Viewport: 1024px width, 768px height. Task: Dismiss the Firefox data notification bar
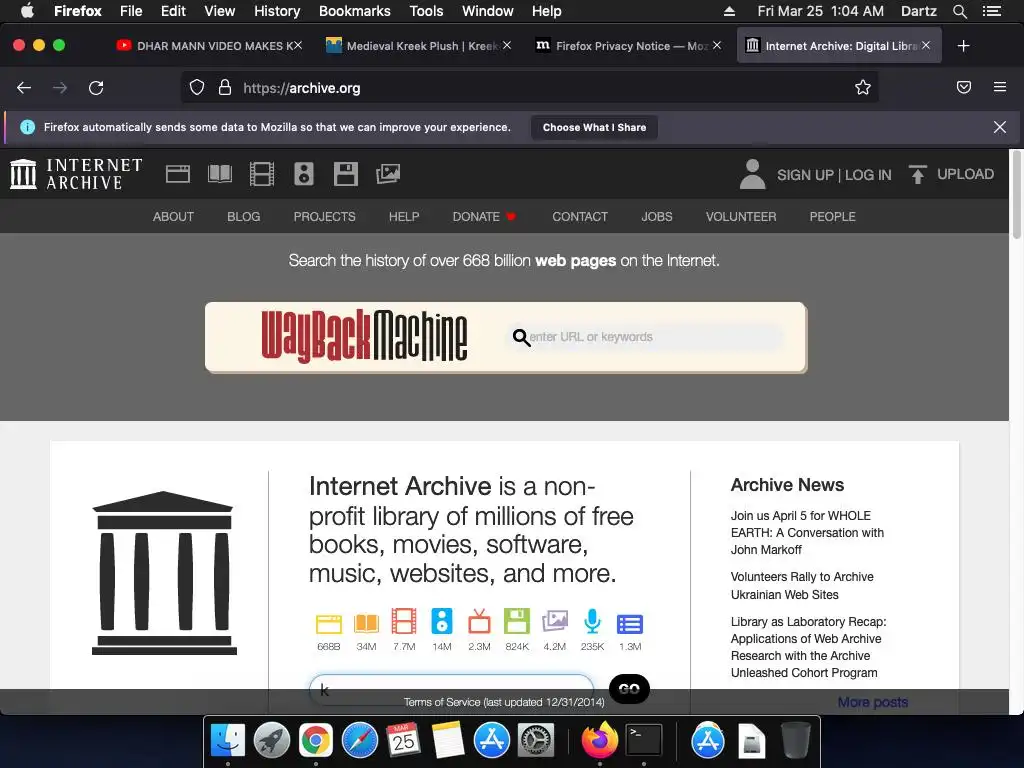[x=1000, y=127]
